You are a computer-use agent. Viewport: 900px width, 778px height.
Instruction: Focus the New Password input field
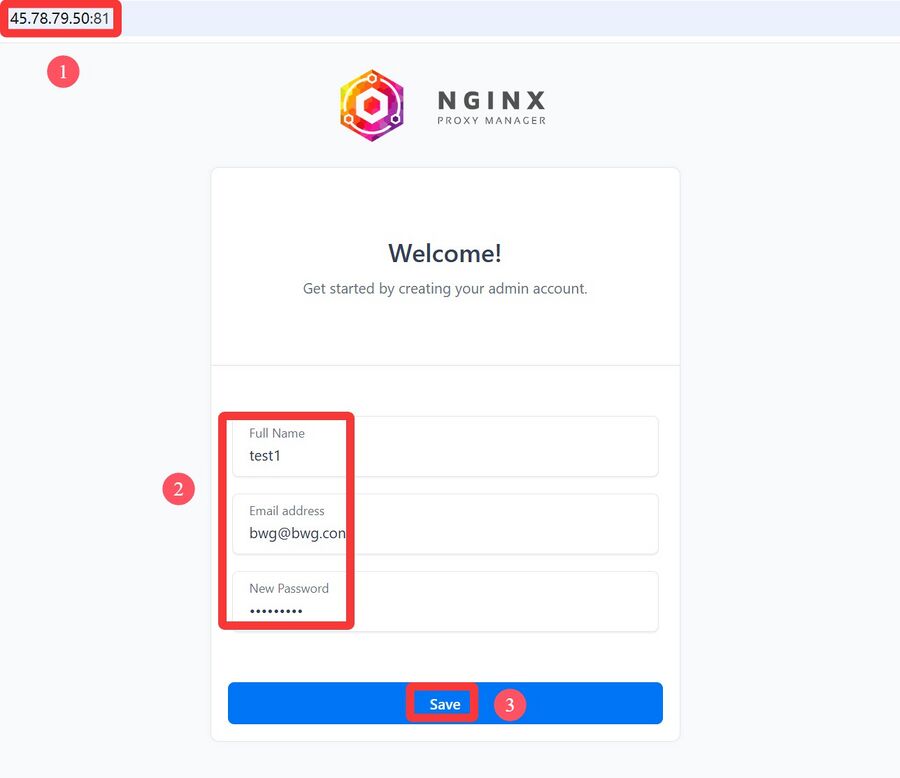pos(445,601)
